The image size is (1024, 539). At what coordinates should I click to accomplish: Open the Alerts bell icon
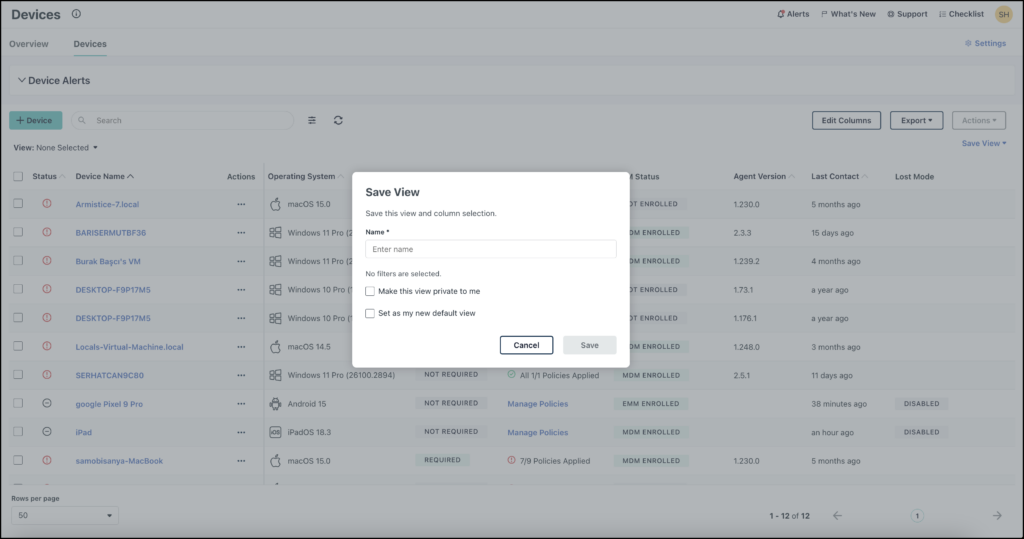(782, 14)
